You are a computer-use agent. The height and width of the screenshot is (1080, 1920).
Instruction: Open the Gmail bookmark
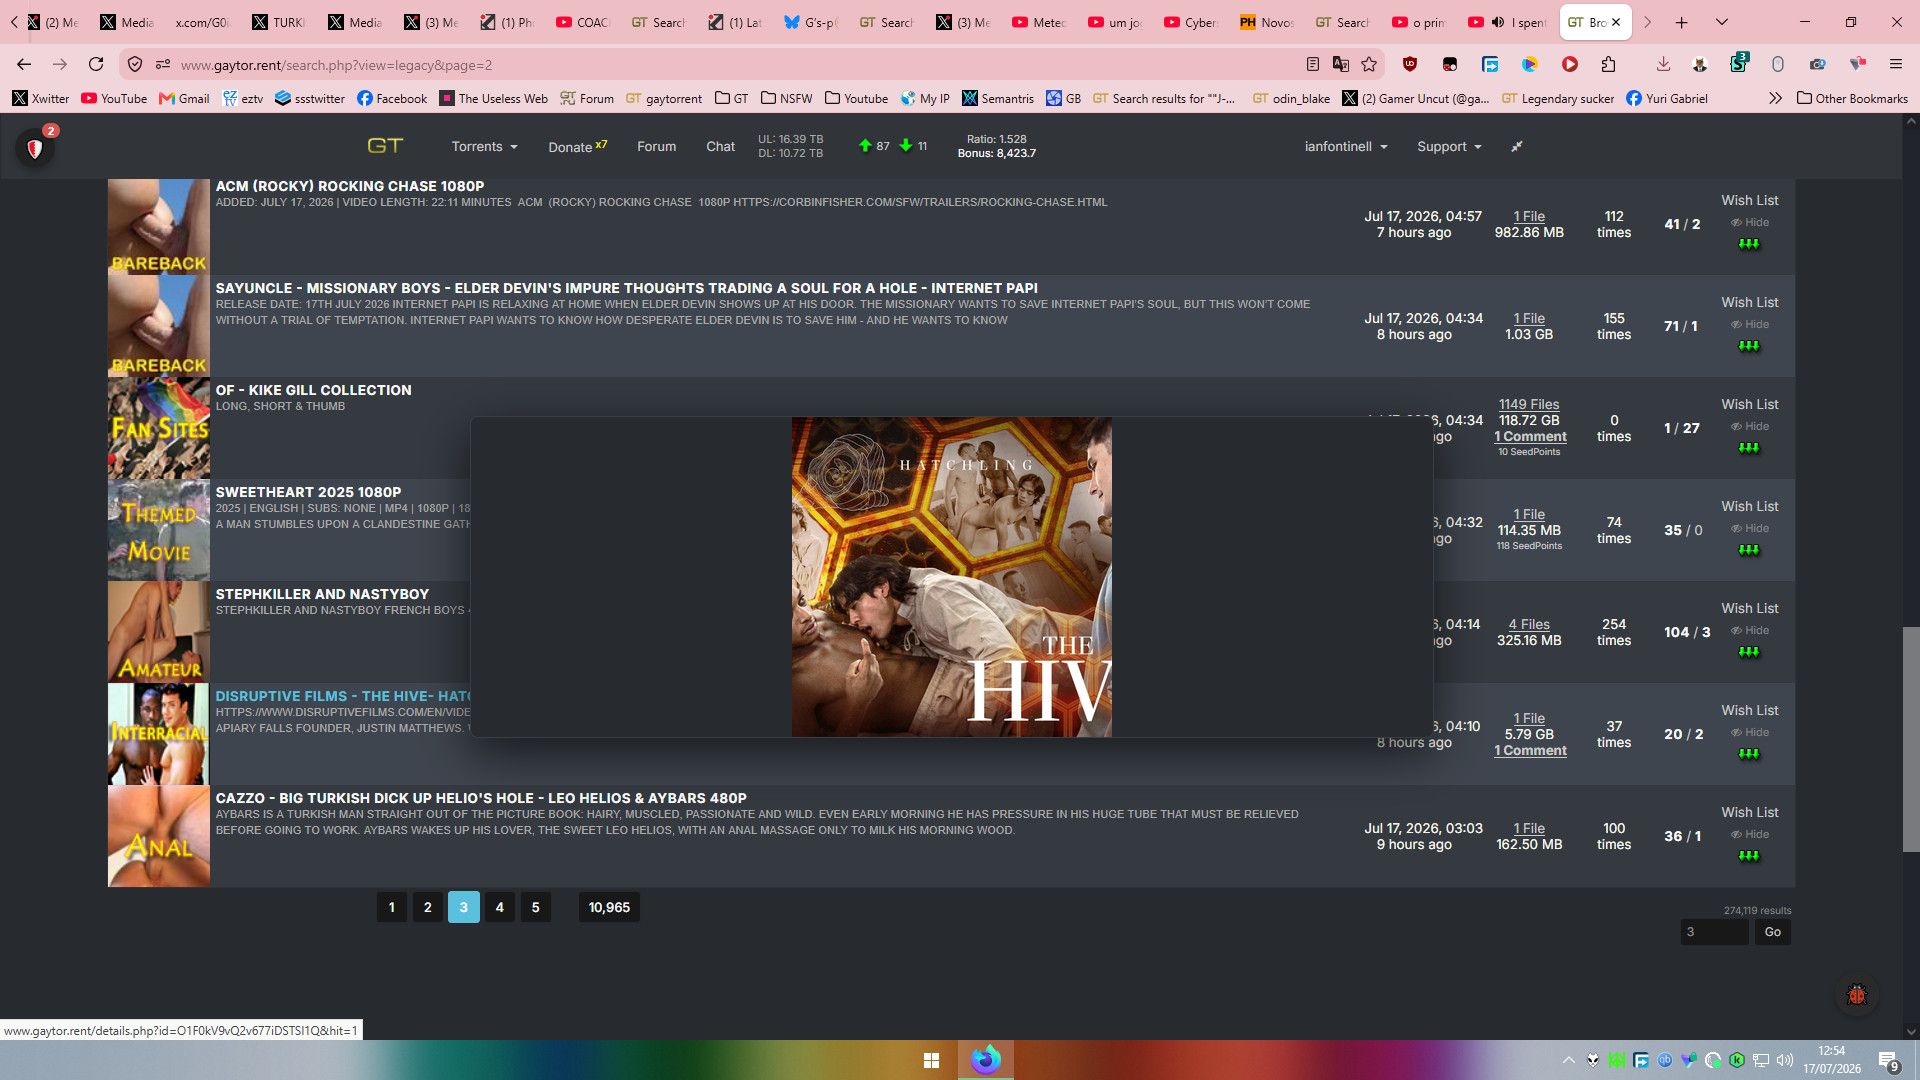(x=184, y=98)
